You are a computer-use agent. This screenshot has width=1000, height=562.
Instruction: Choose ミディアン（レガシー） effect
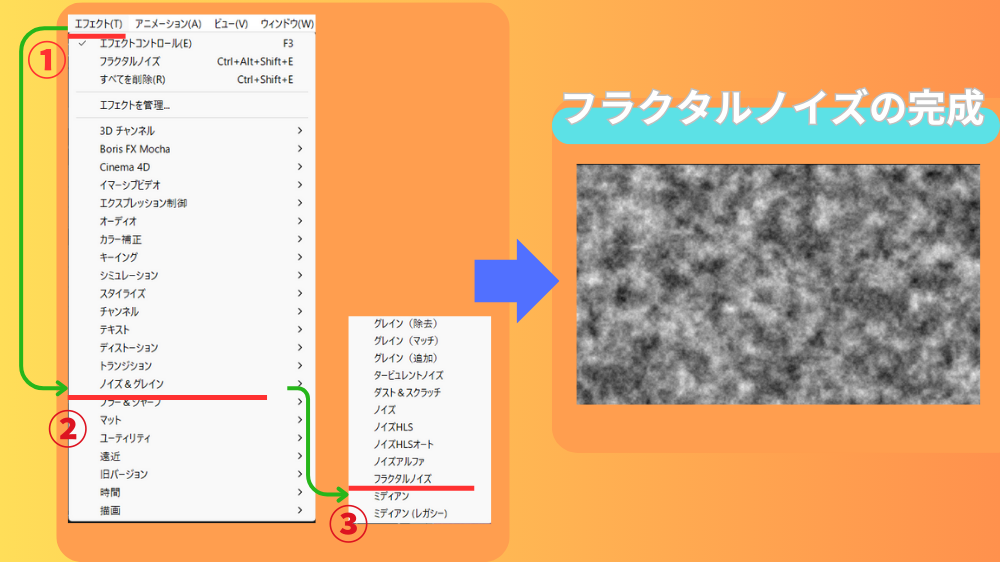pos(410,513)
